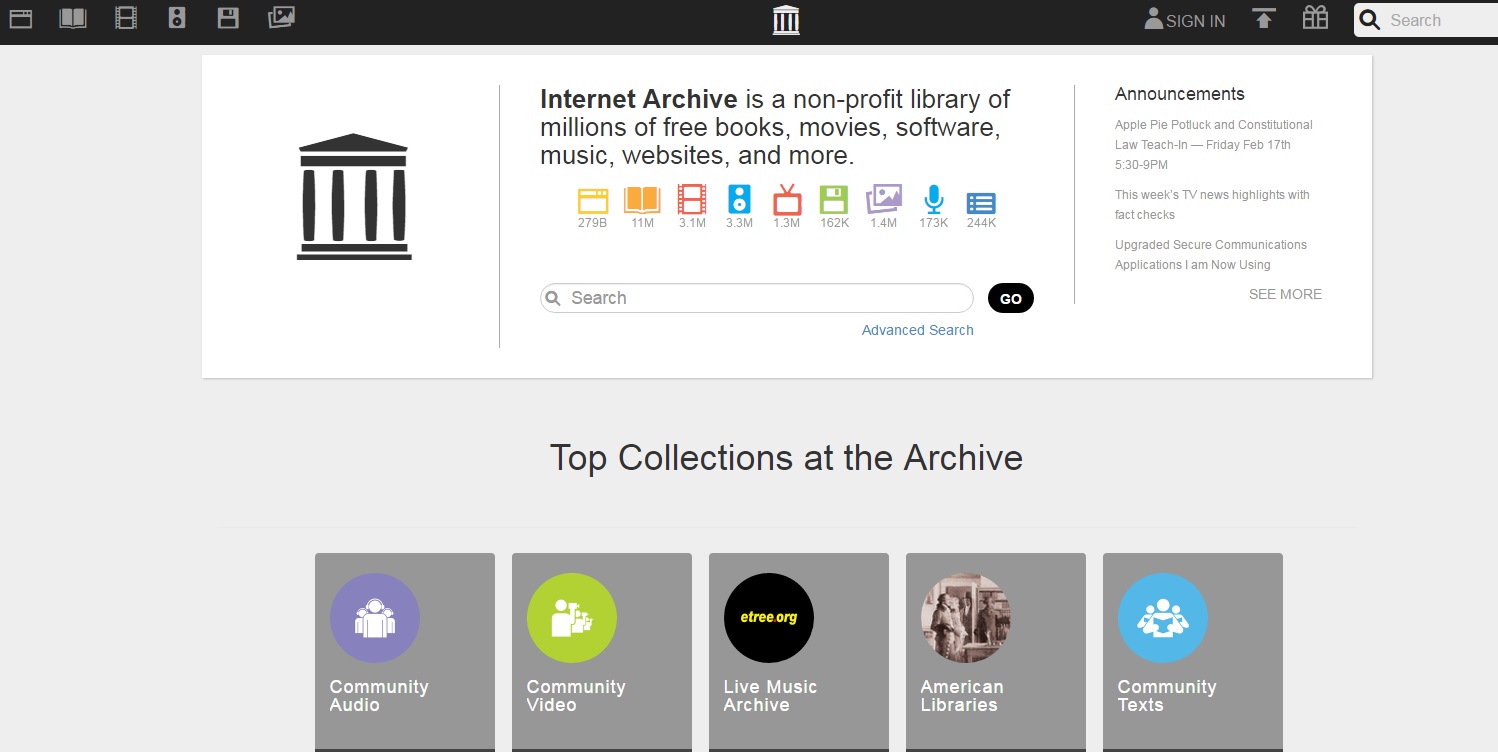
Task: Click SIGN IN in the top bar
Action: 1185,20
